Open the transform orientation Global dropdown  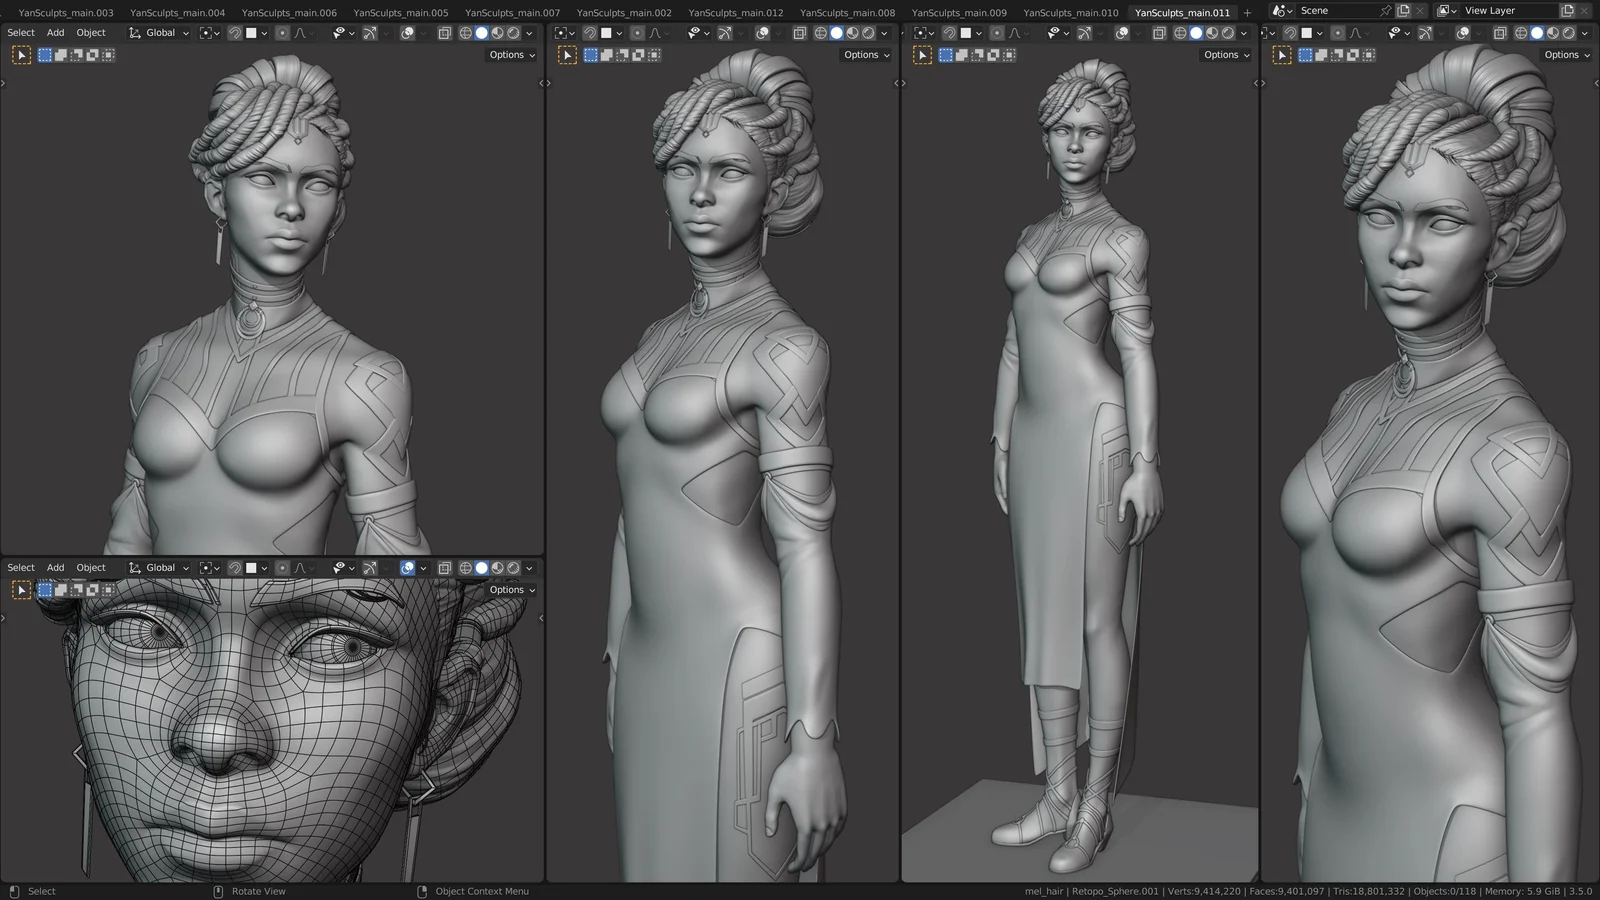160,32
